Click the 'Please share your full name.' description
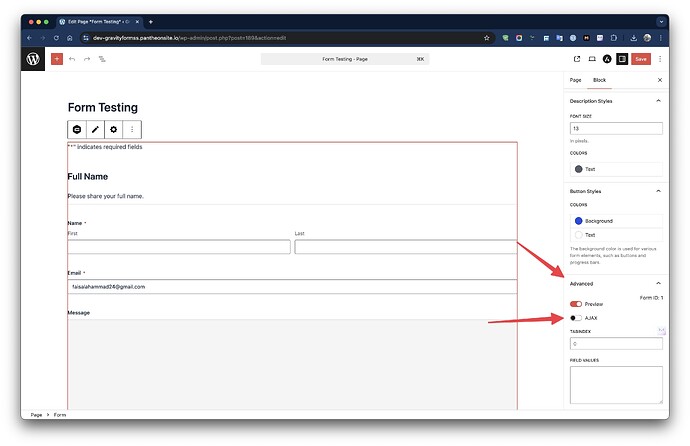The height and width of the screenshot is (446, 690). [x=106, y=196]
